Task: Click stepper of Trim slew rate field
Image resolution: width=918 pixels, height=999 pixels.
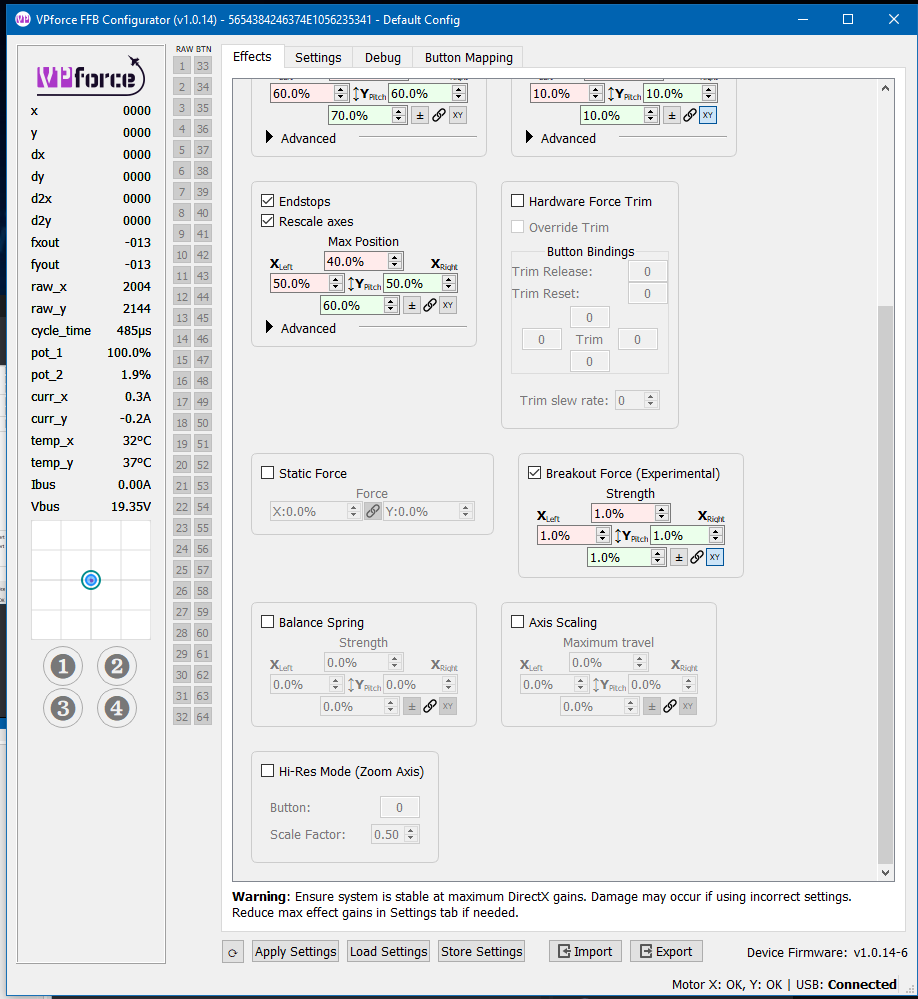Action: pos(650,400)
